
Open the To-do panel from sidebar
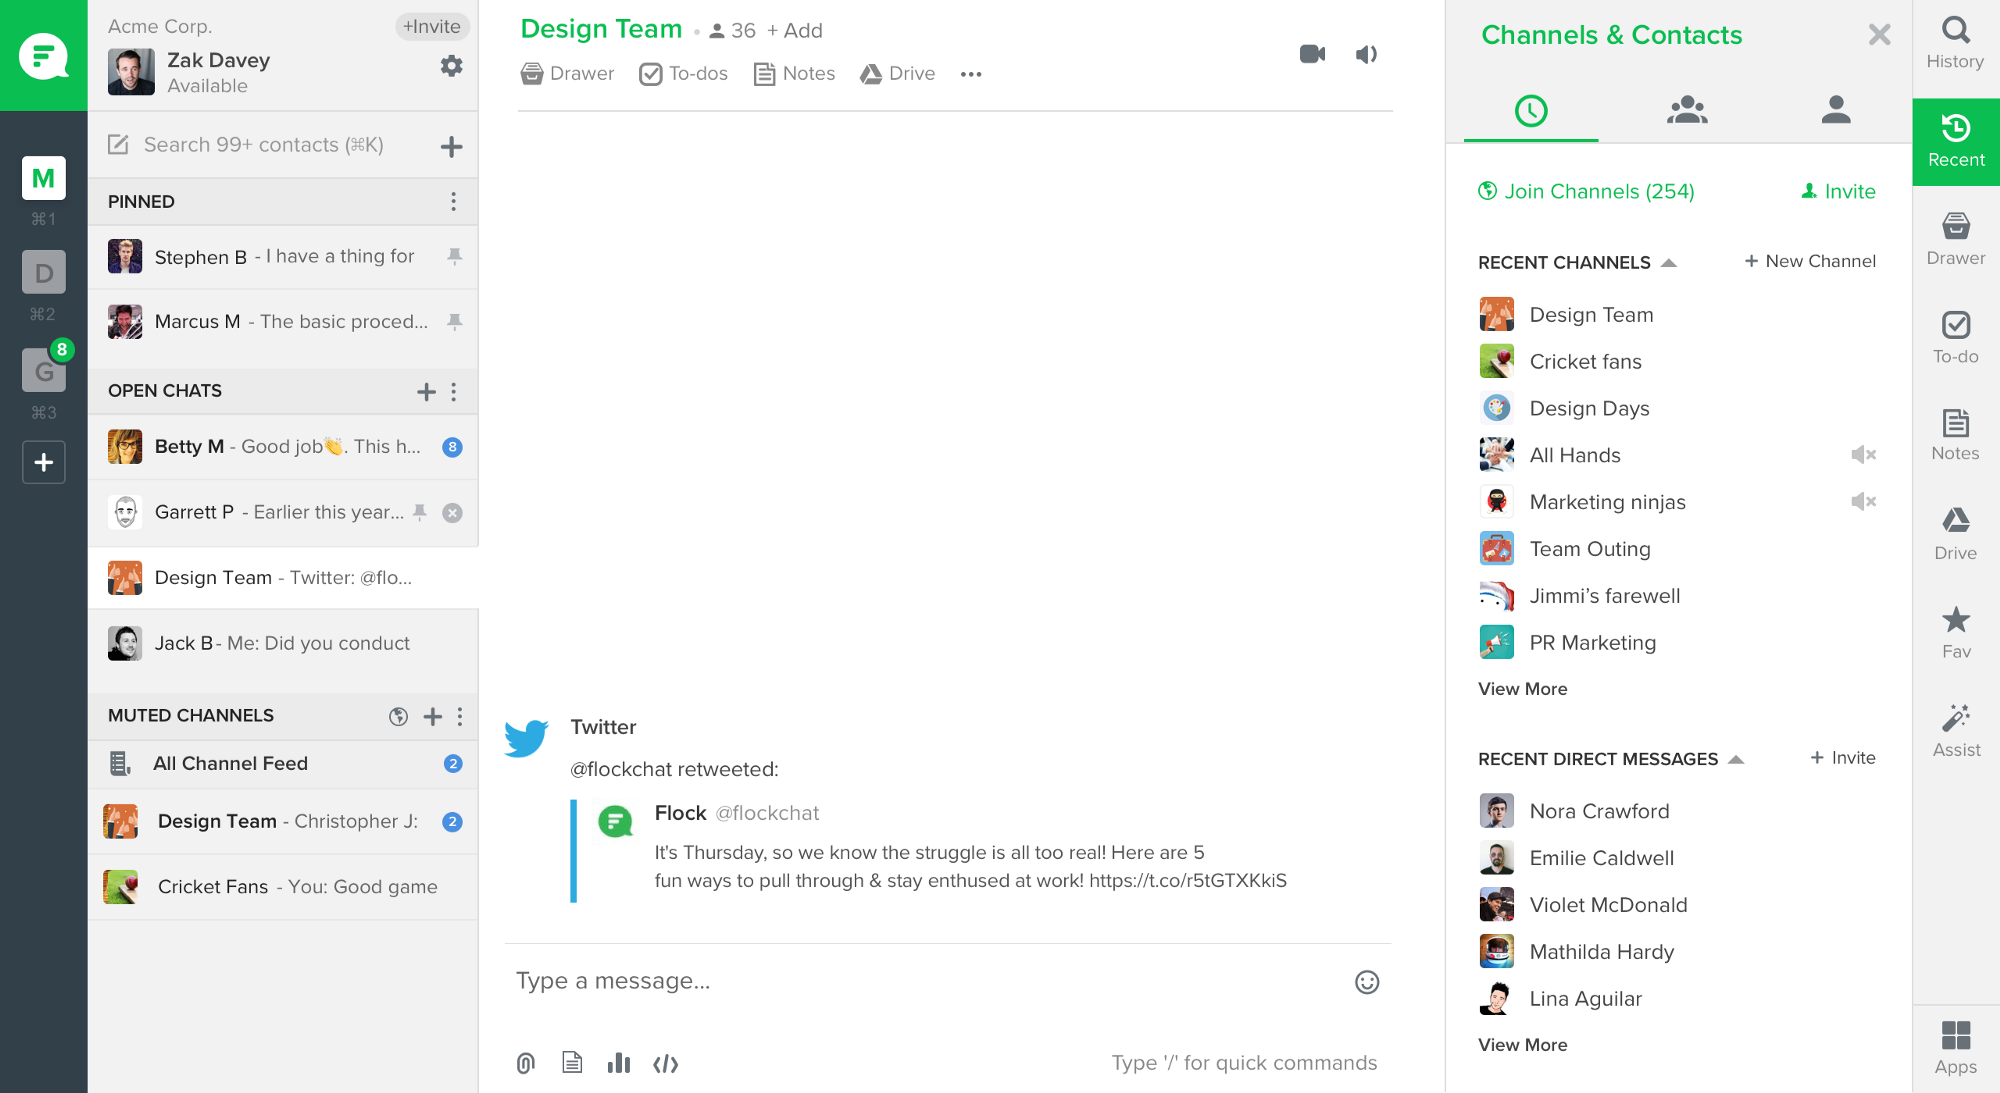[1956, 339]
